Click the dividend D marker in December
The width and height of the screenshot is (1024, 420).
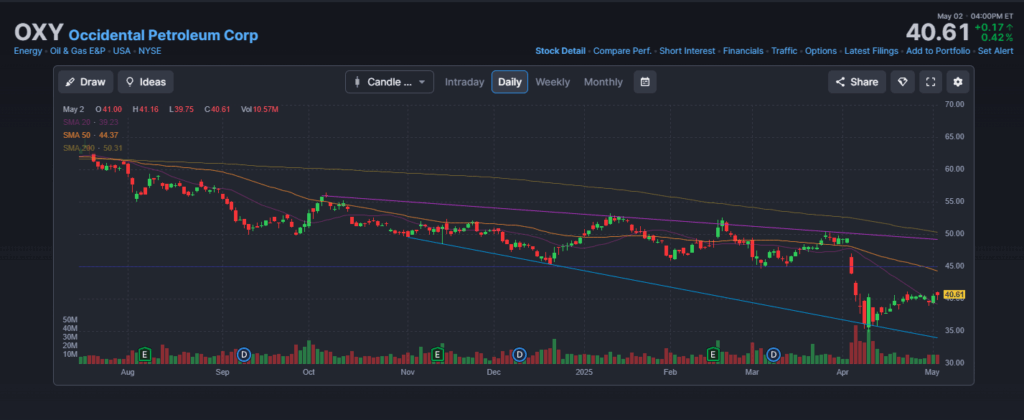pyautogui.click(x=520, y=355)
